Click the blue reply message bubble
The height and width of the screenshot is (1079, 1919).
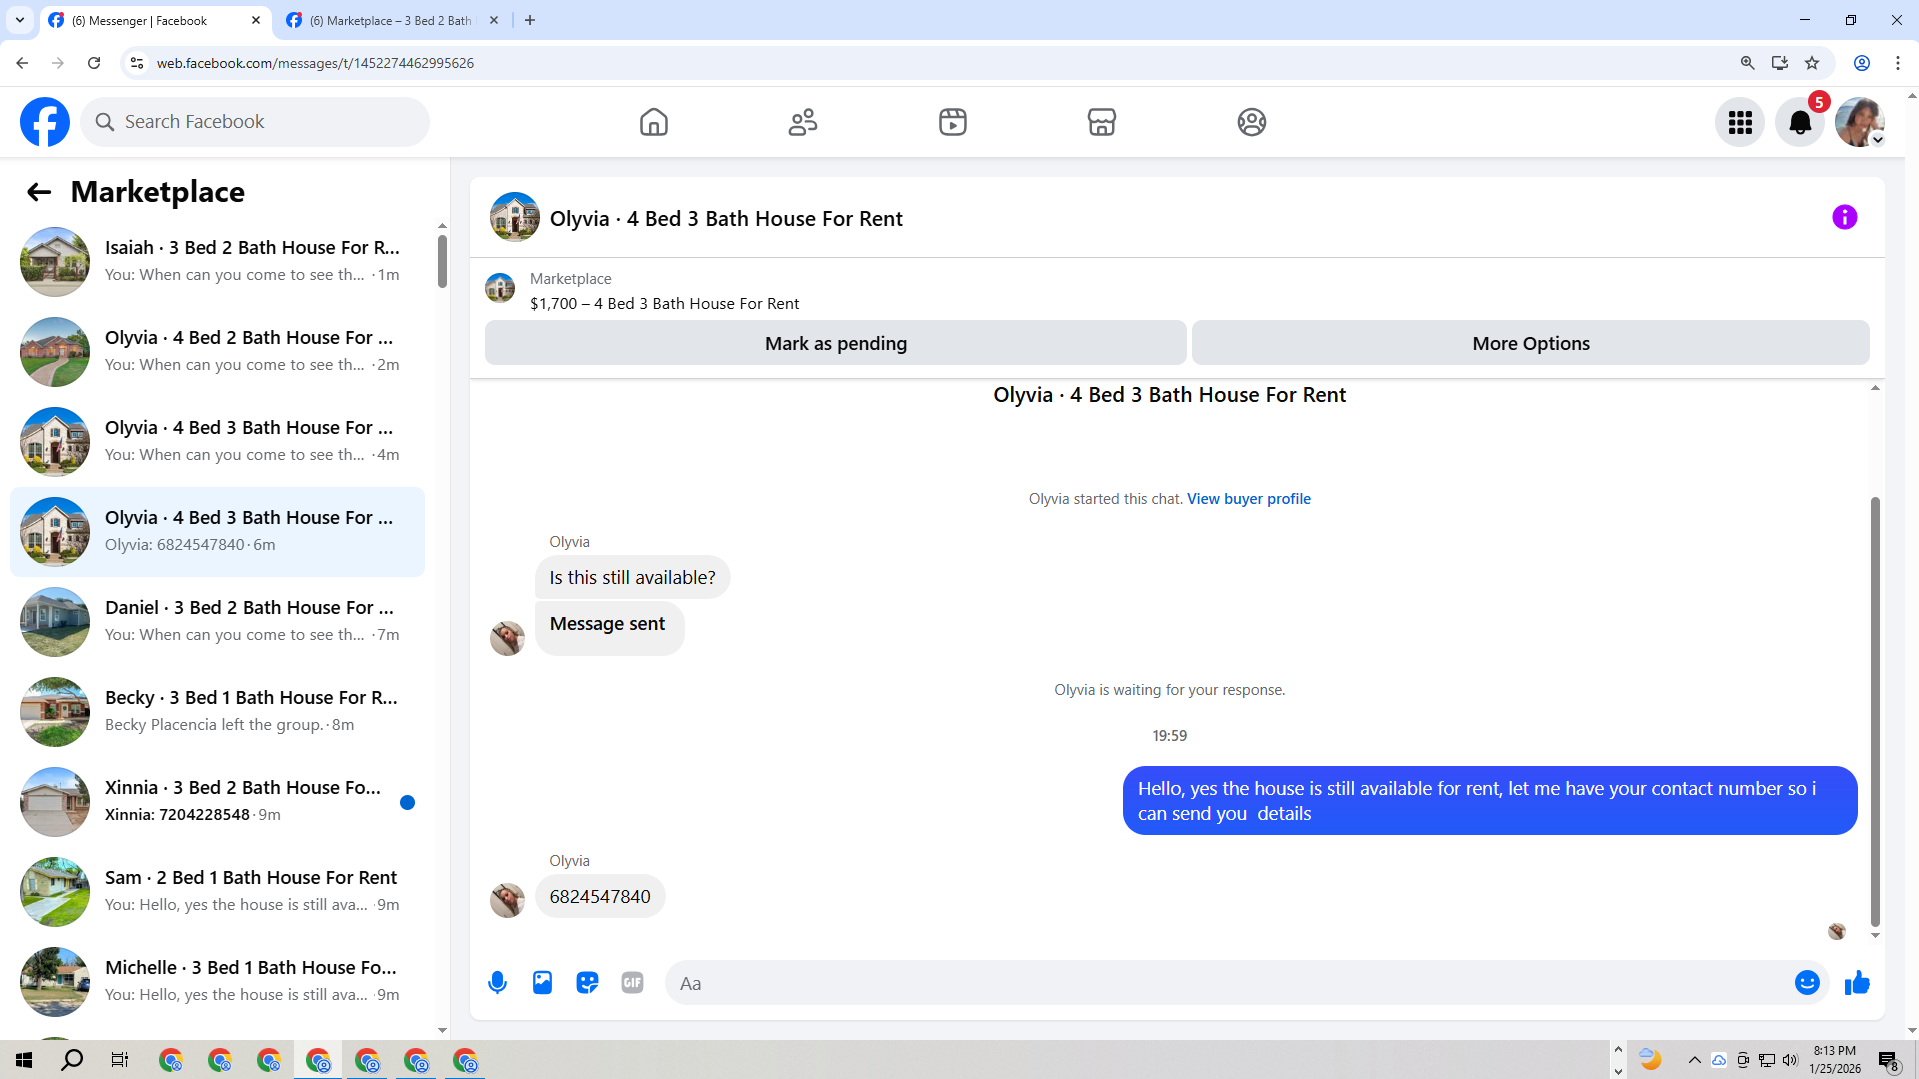coord(1489,801)
